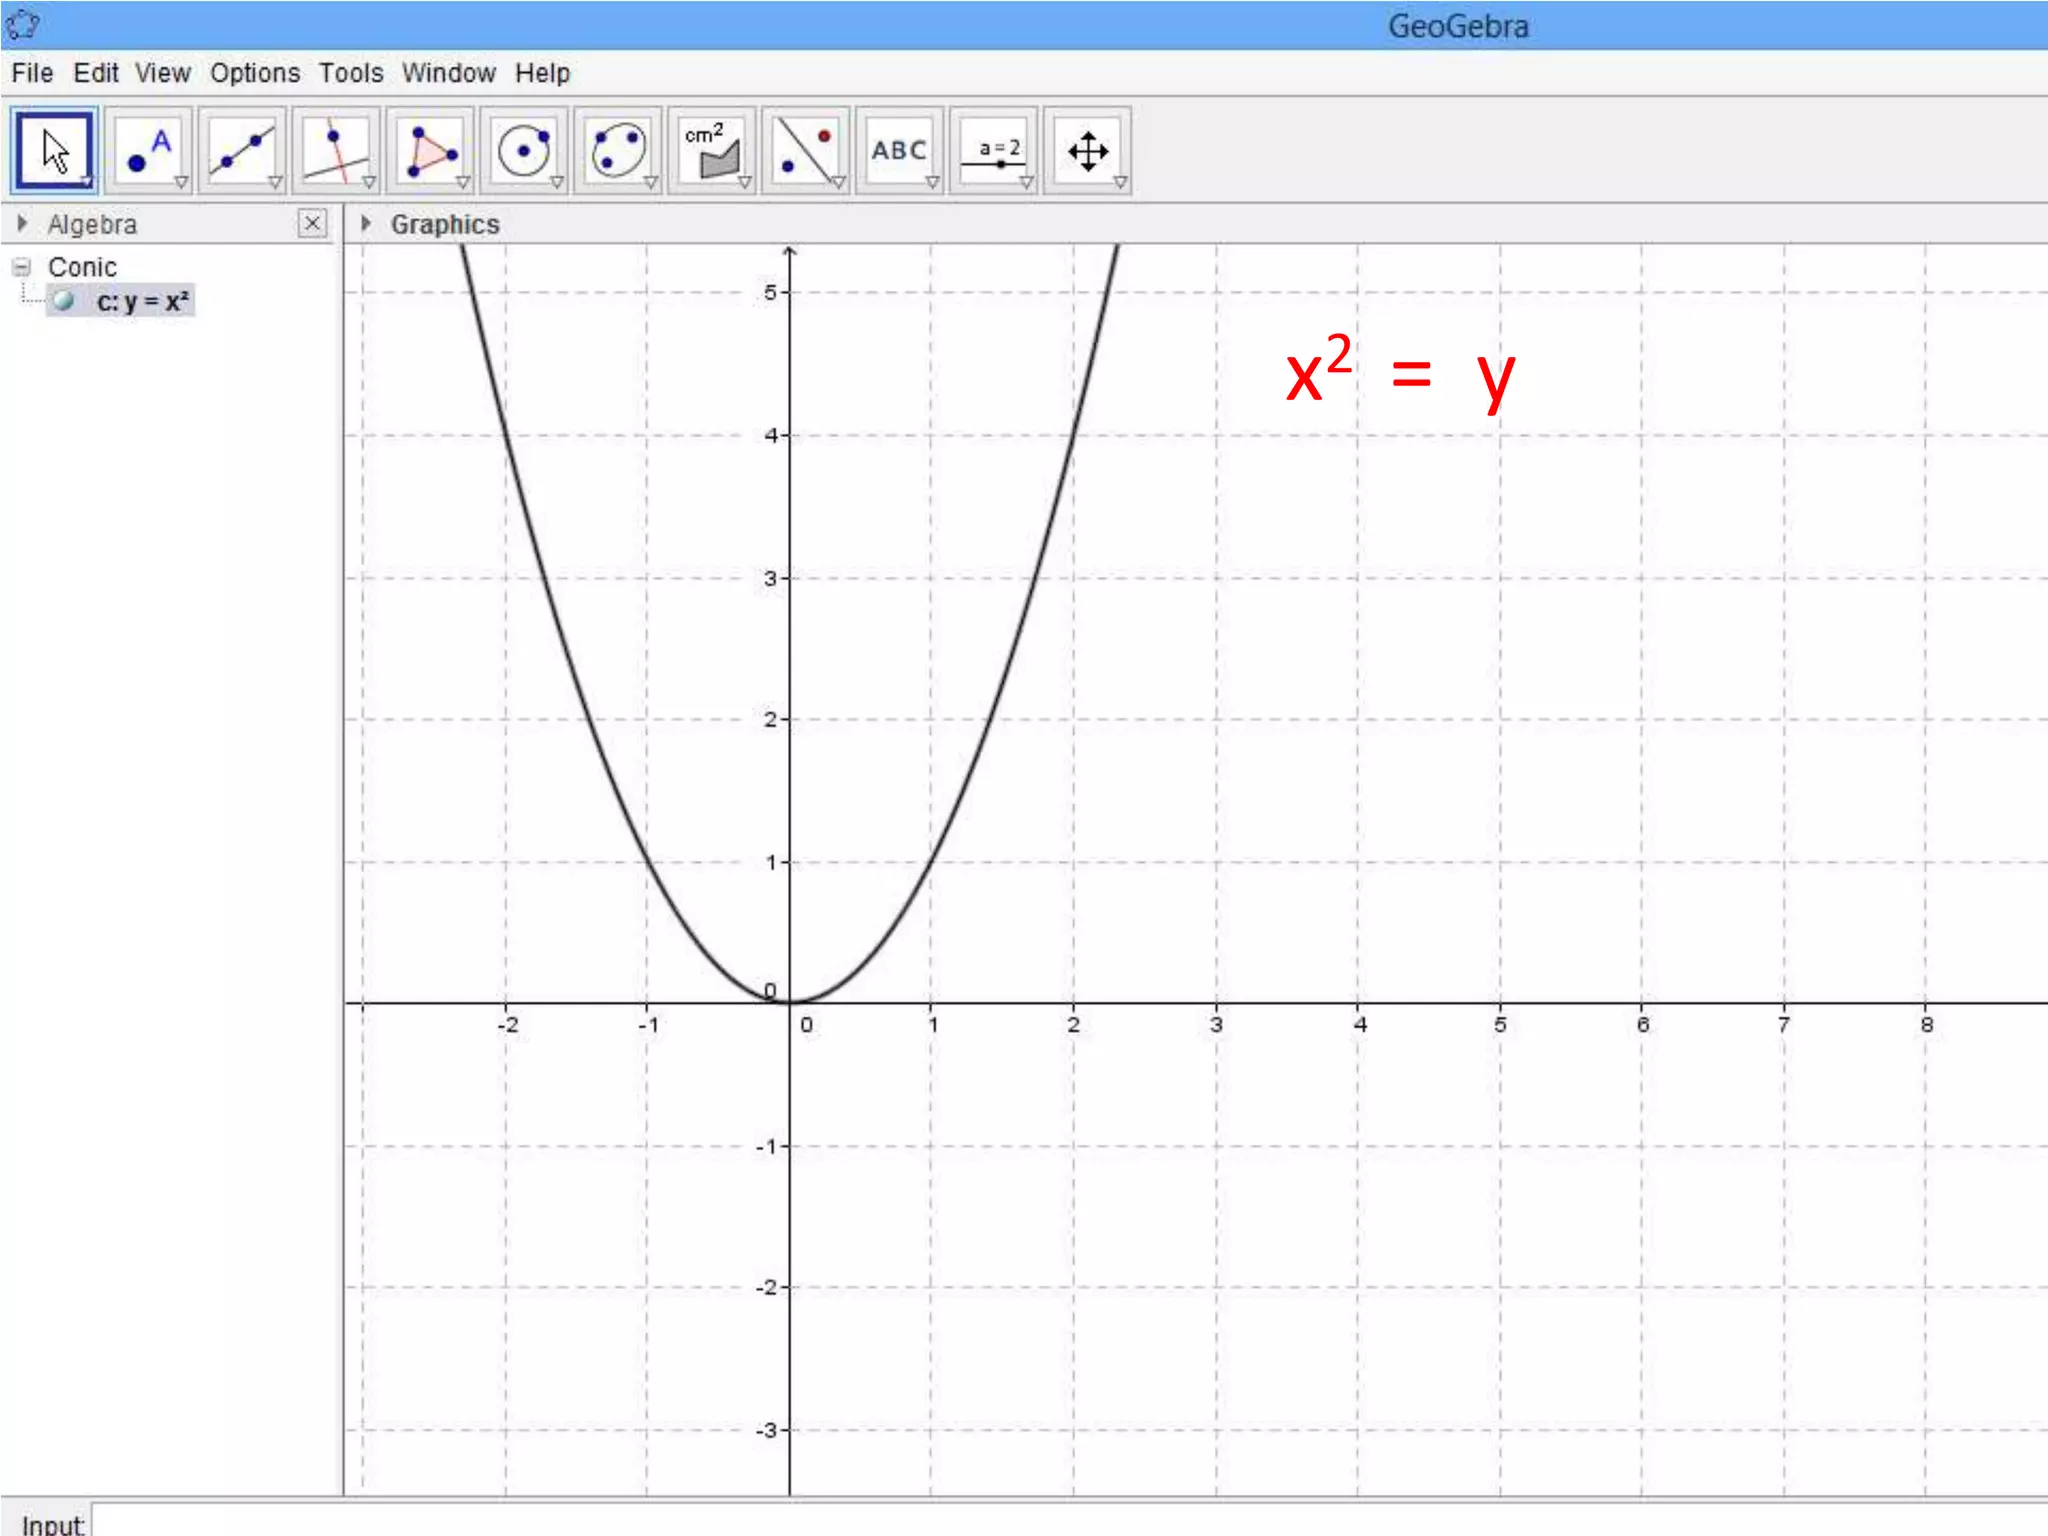Screen dimensions: 2048x1536
Task: Close the Algebra panel
Action: pos(312,223)
